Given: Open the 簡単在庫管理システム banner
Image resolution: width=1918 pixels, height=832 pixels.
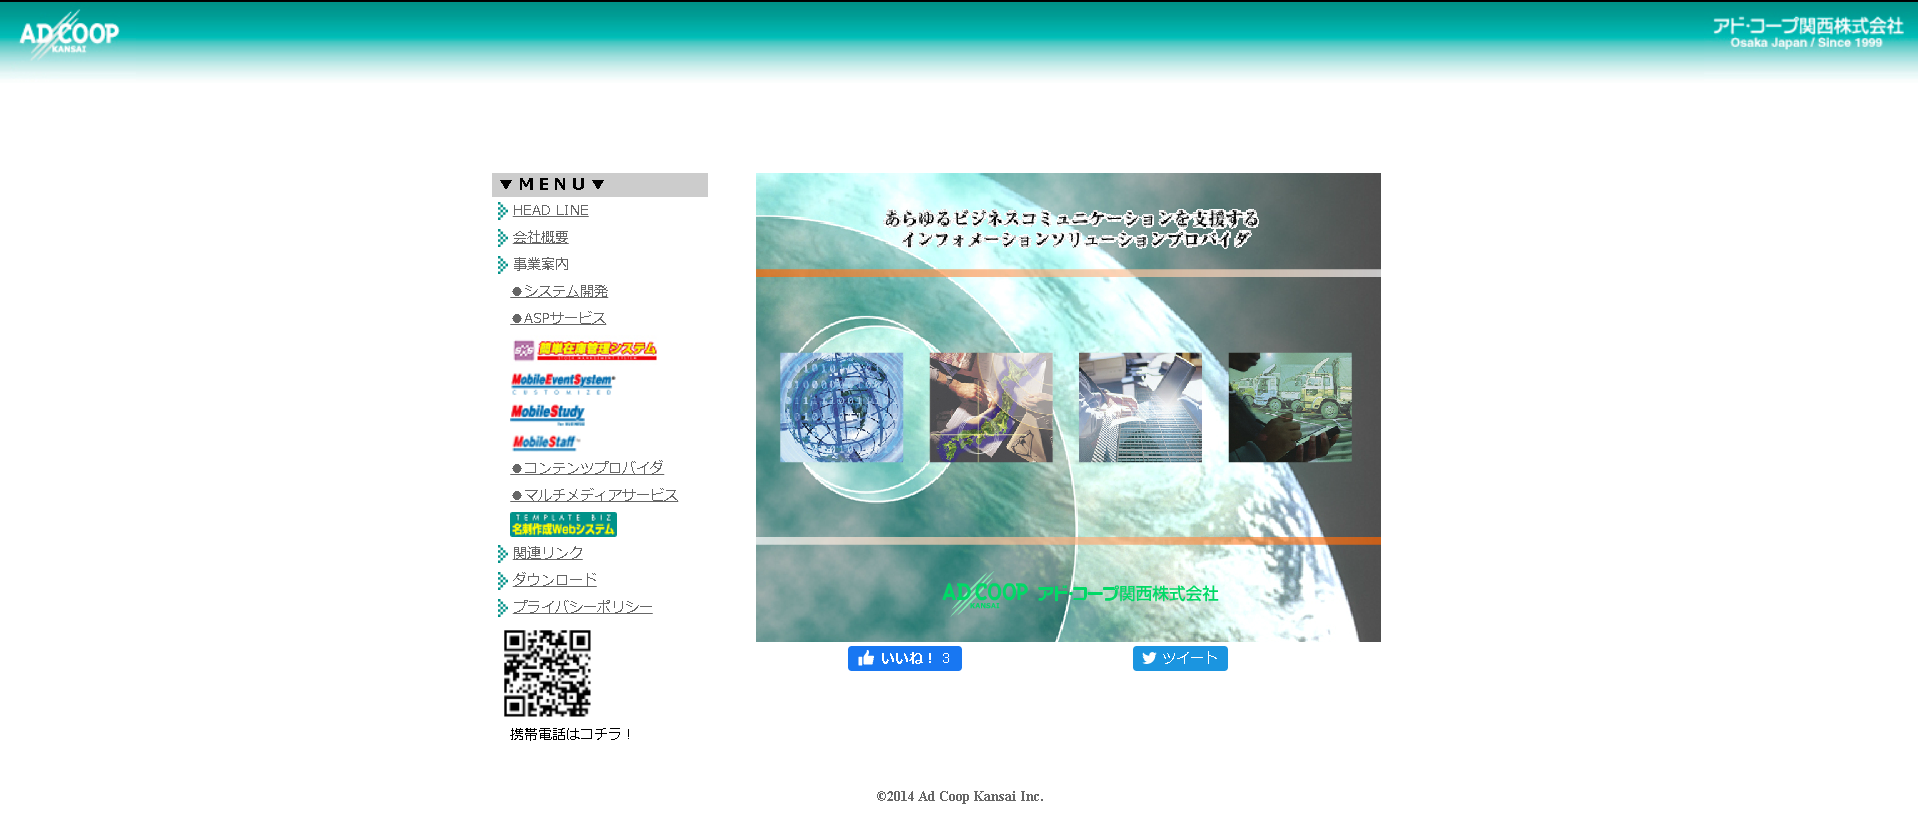Looking at the screenshot, I should 585,350.
